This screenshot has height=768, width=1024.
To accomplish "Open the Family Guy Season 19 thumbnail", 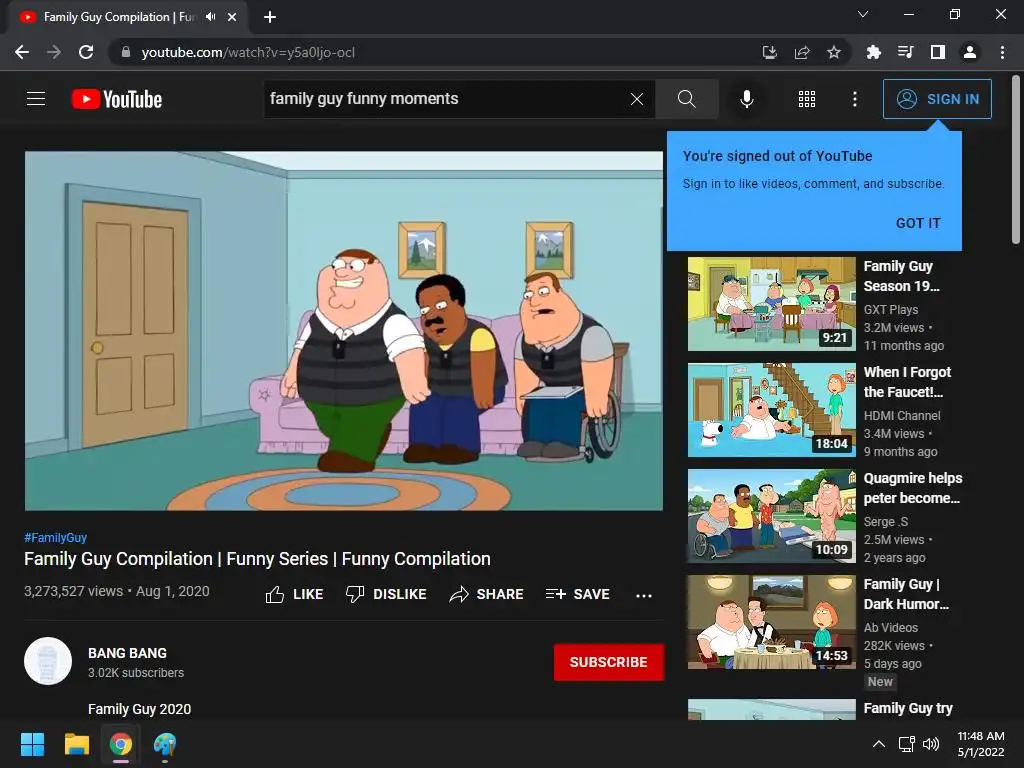I will click(x=771, y=304).
